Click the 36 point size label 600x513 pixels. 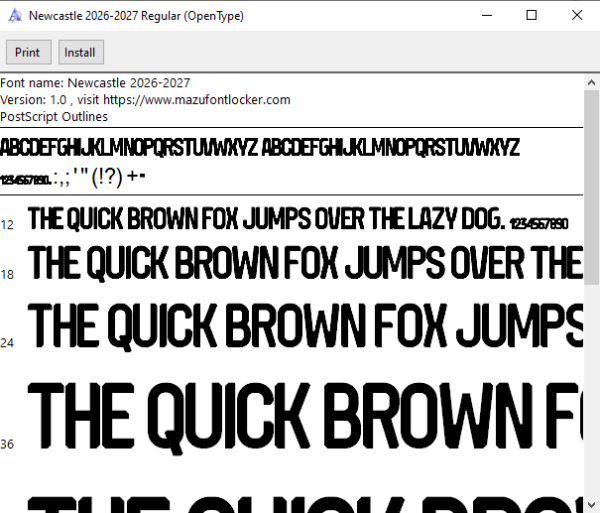point(7,445)
